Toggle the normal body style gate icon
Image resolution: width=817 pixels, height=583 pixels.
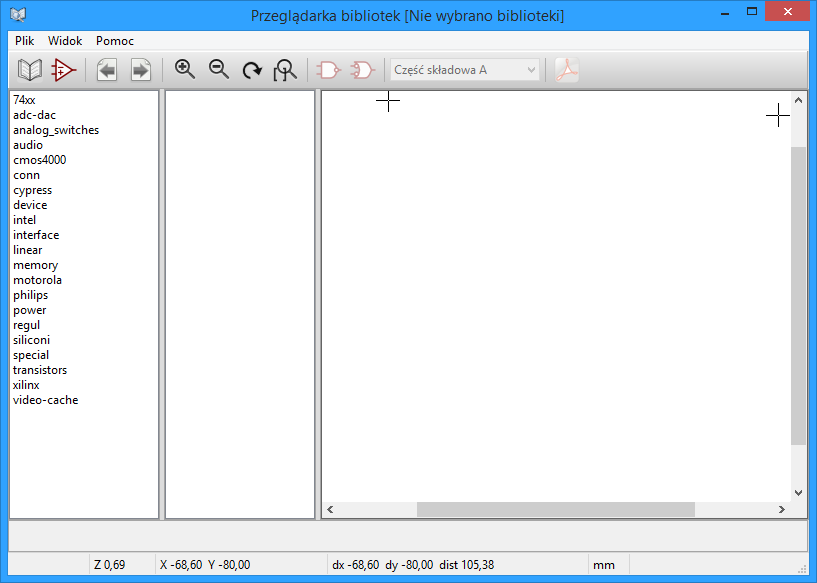point(328,70)
